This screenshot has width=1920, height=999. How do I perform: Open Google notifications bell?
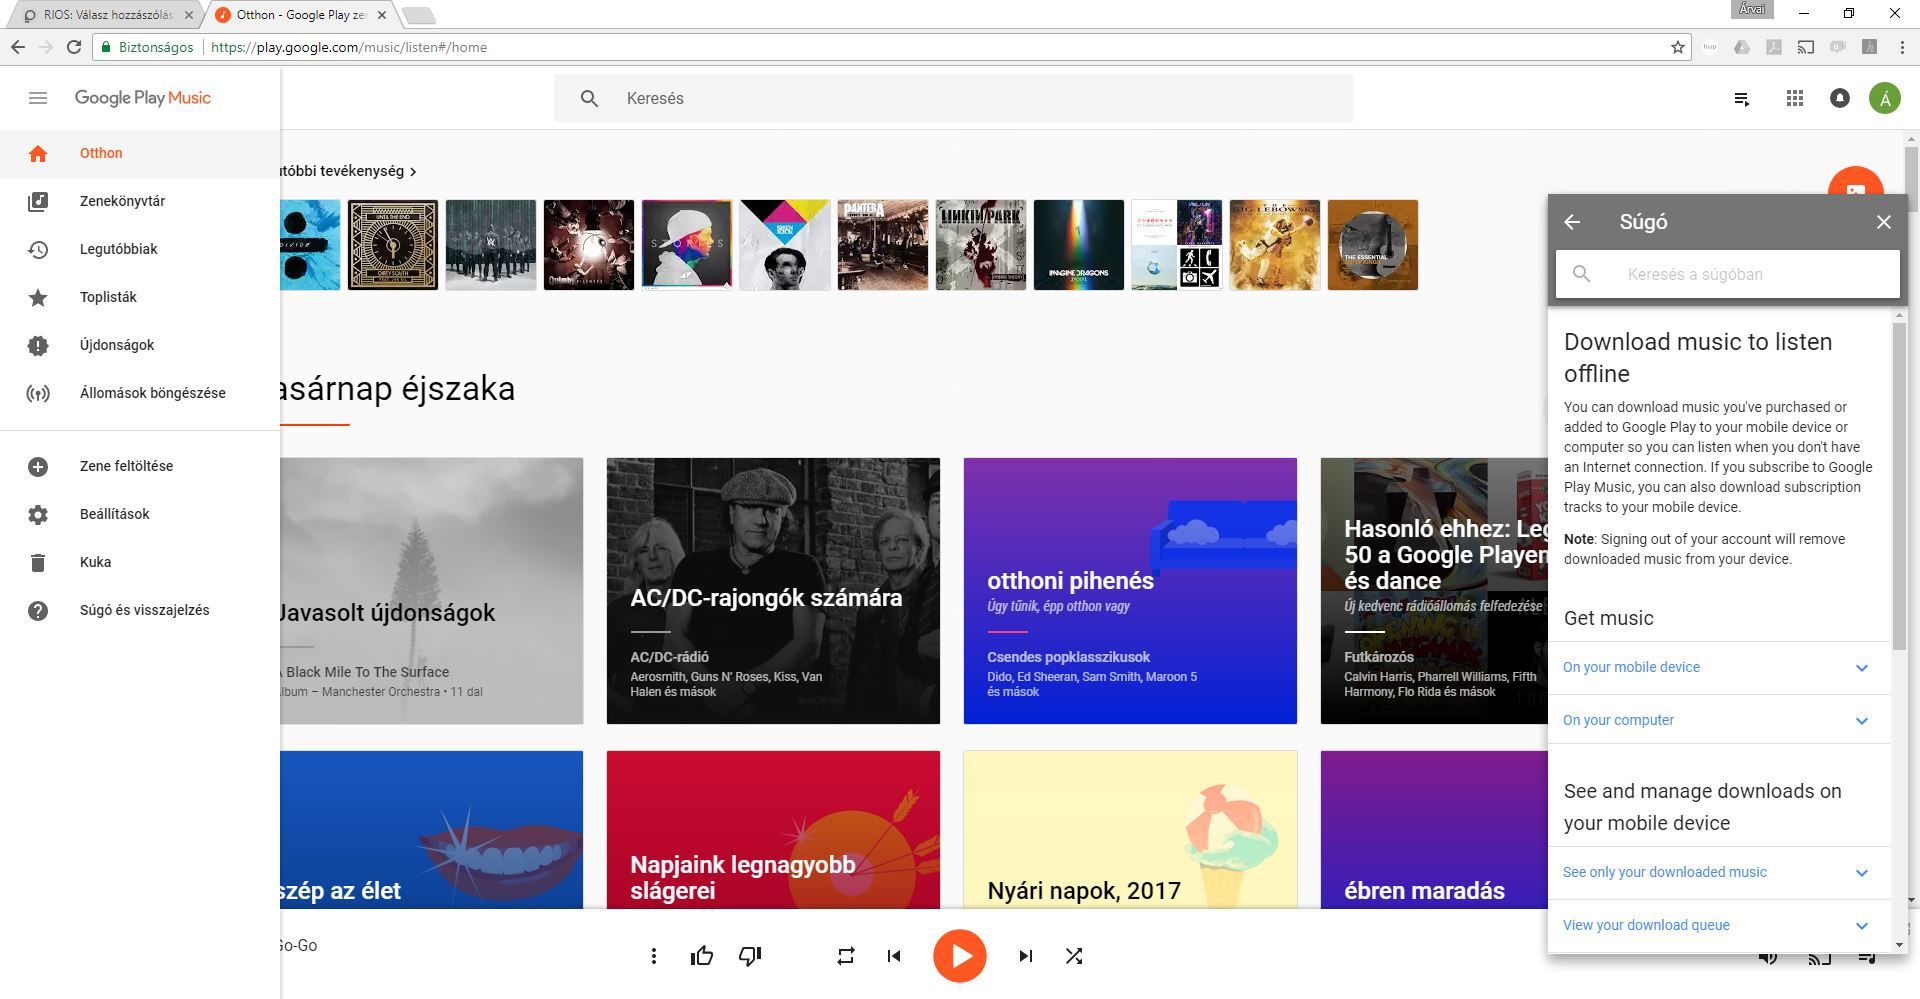[1840, 98]
